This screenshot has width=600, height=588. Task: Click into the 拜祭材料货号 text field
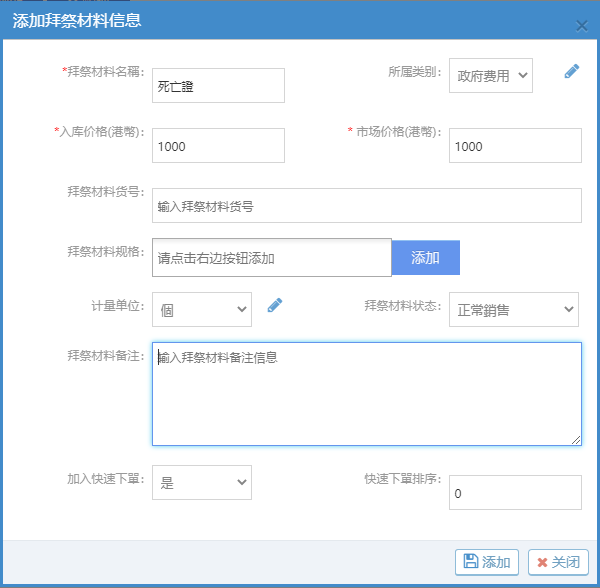pyautogui.click(x=367, y=206)
